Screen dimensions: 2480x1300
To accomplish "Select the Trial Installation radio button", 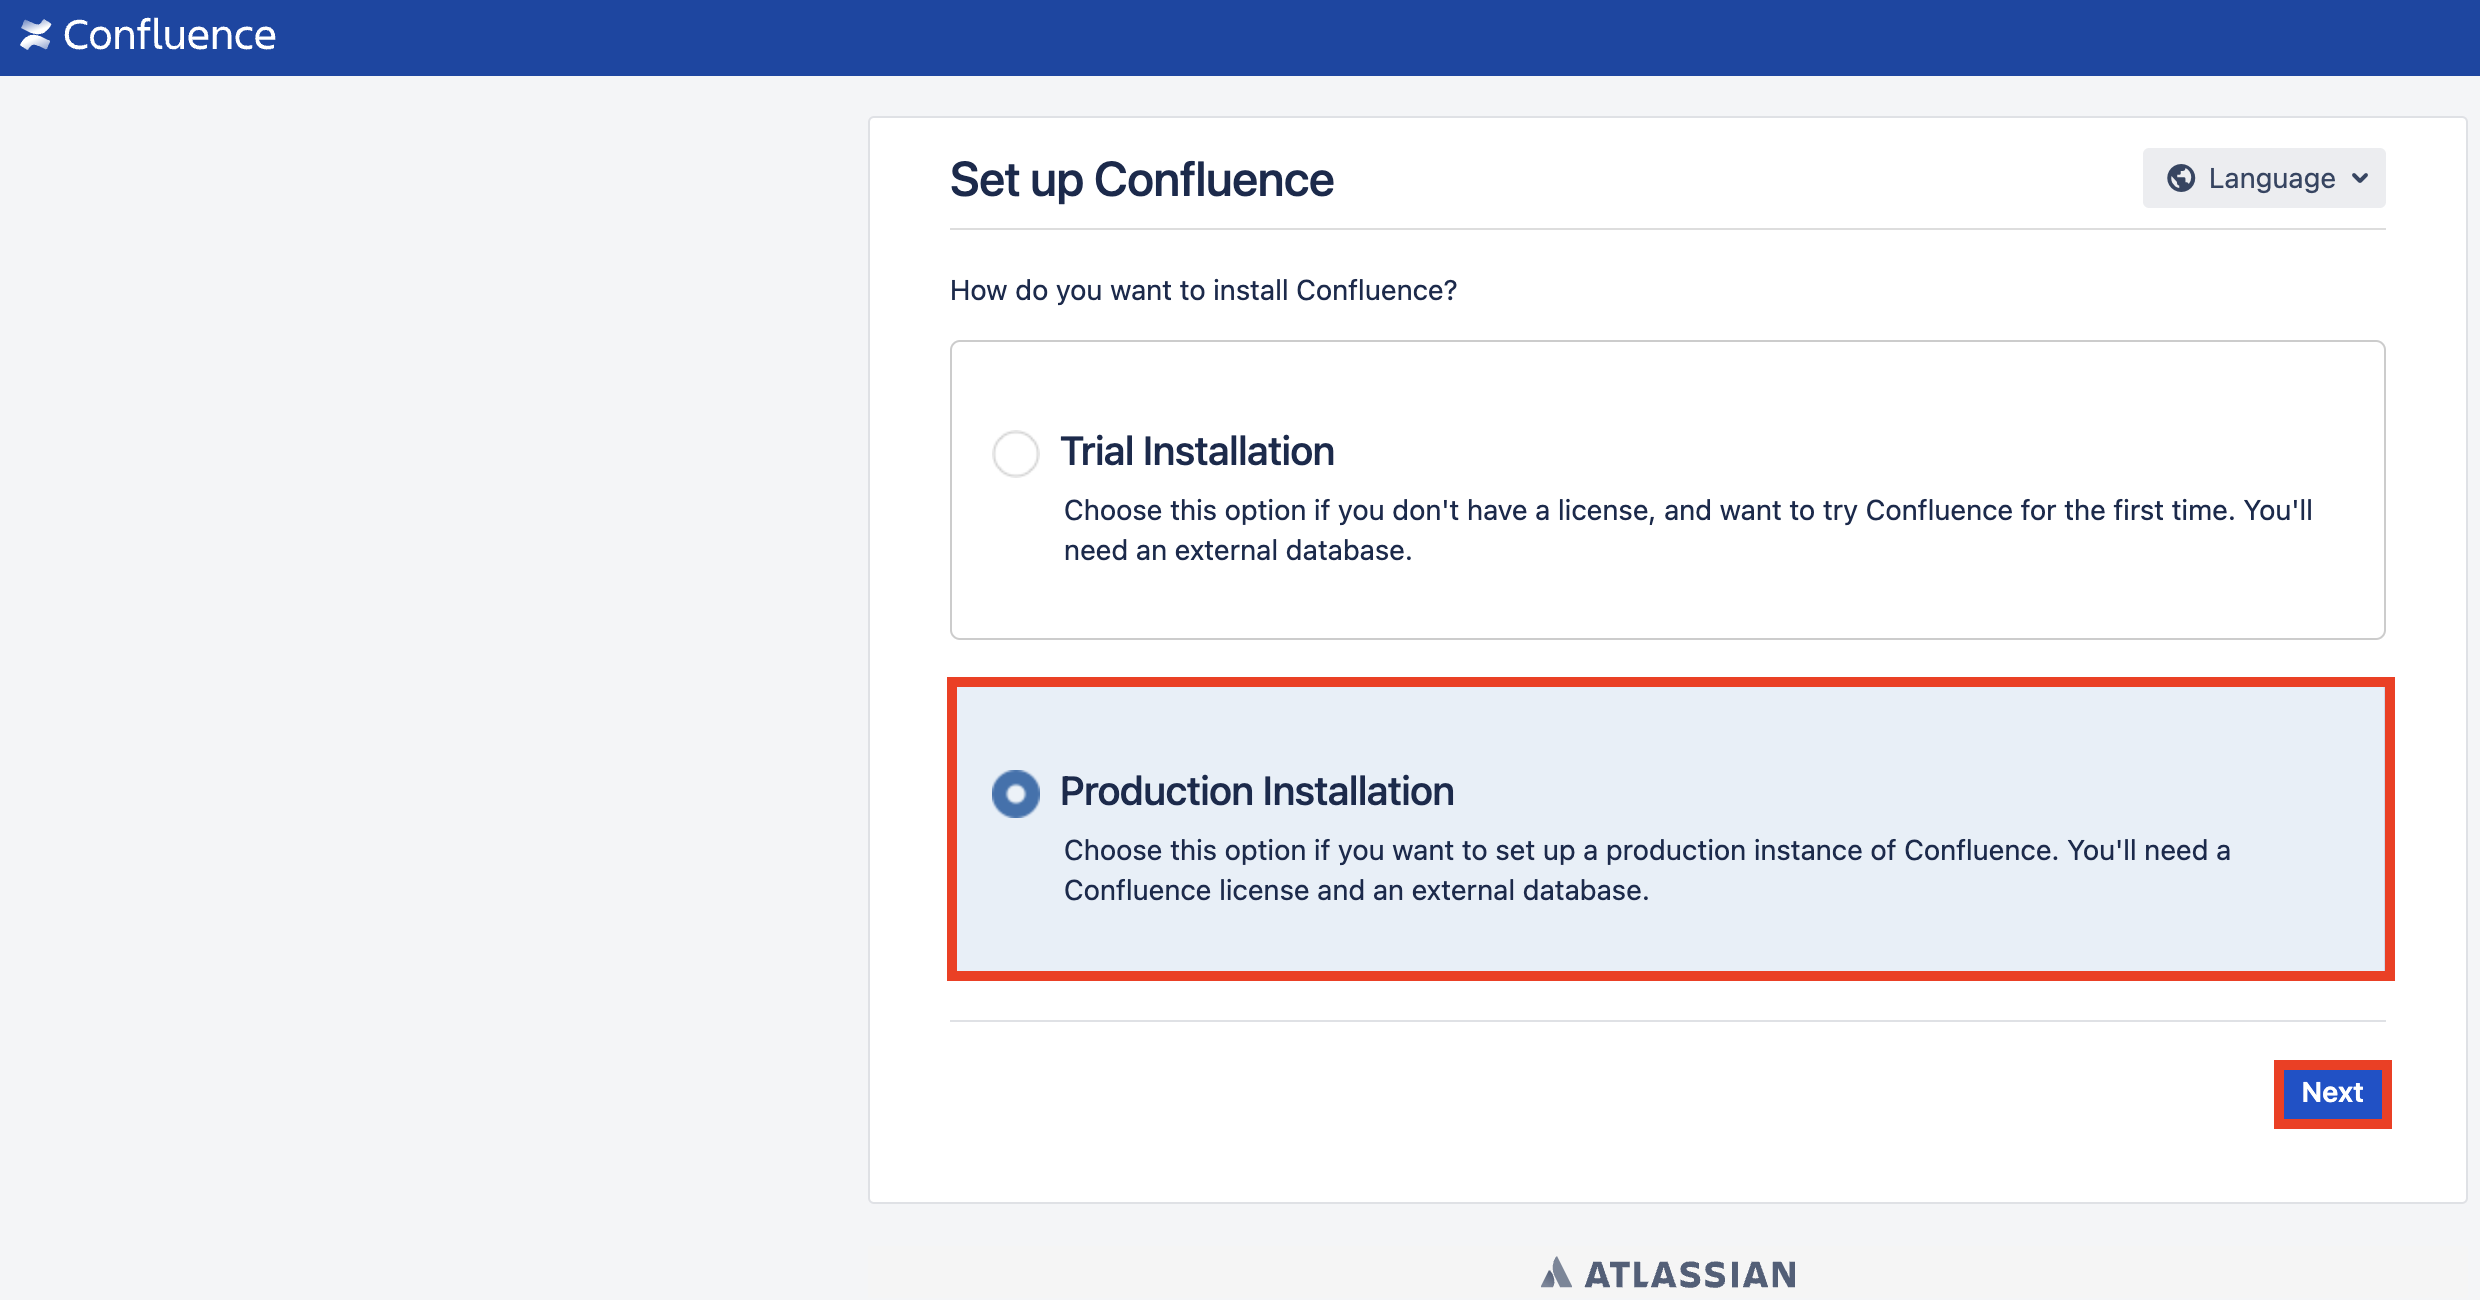I will click(1015, 453).
